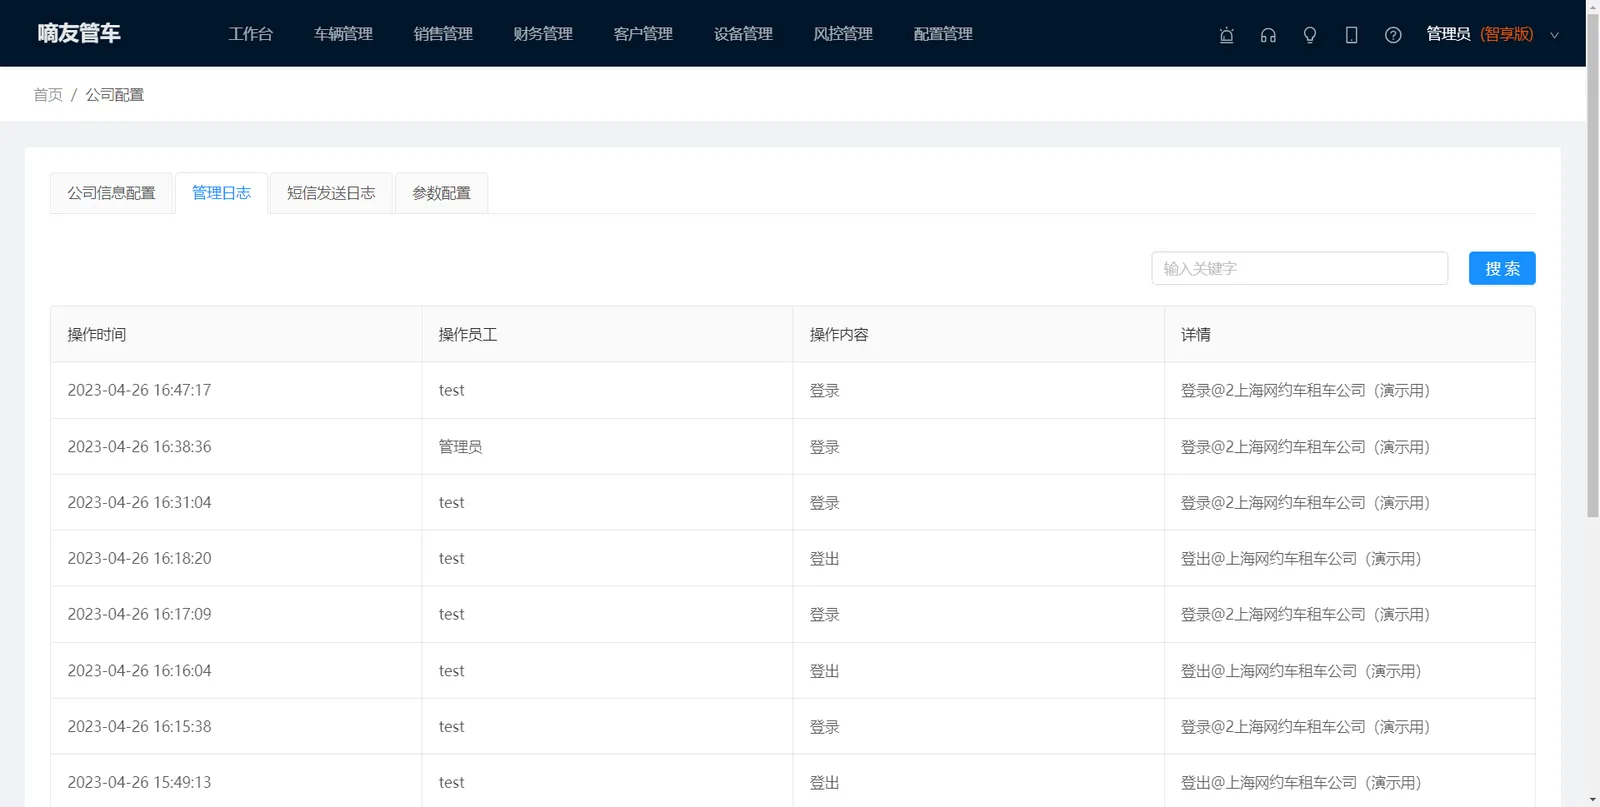Viewport: 1600px width, 807px height.
Task: Open the 风控管理 menu
Action: pyautogui.click(x=843, y=34)
